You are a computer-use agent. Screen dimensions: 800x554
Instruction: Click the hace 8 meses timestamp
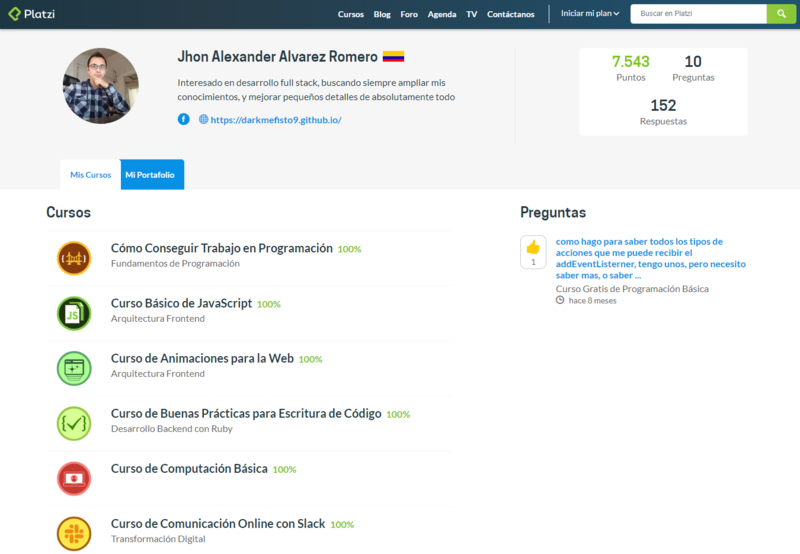coord(592,300)
